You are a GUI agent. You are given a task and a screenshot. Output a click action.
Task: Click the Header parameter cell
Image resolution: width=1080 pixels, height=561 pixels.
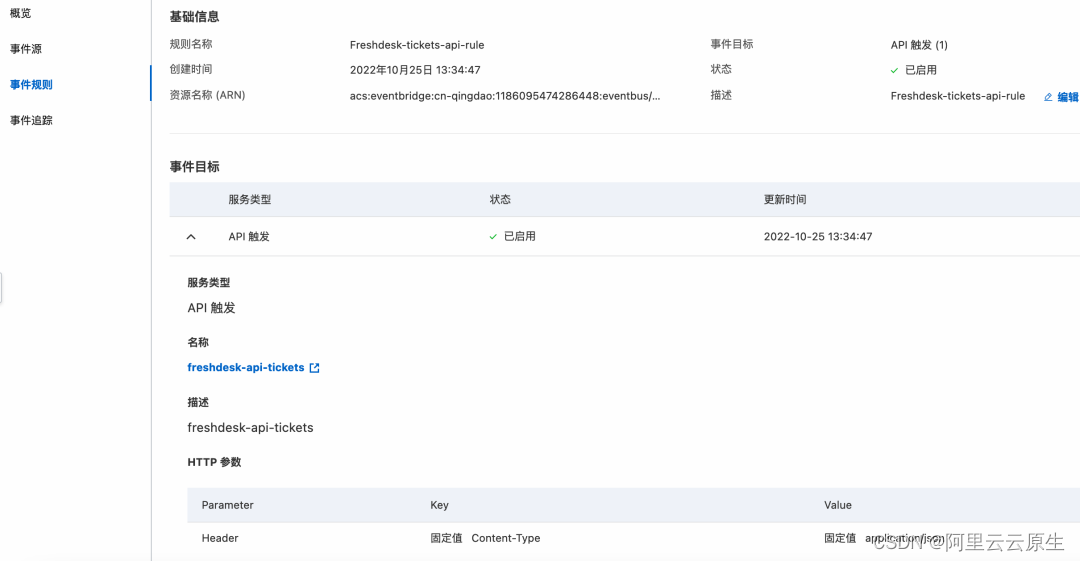tap(220, 538)
